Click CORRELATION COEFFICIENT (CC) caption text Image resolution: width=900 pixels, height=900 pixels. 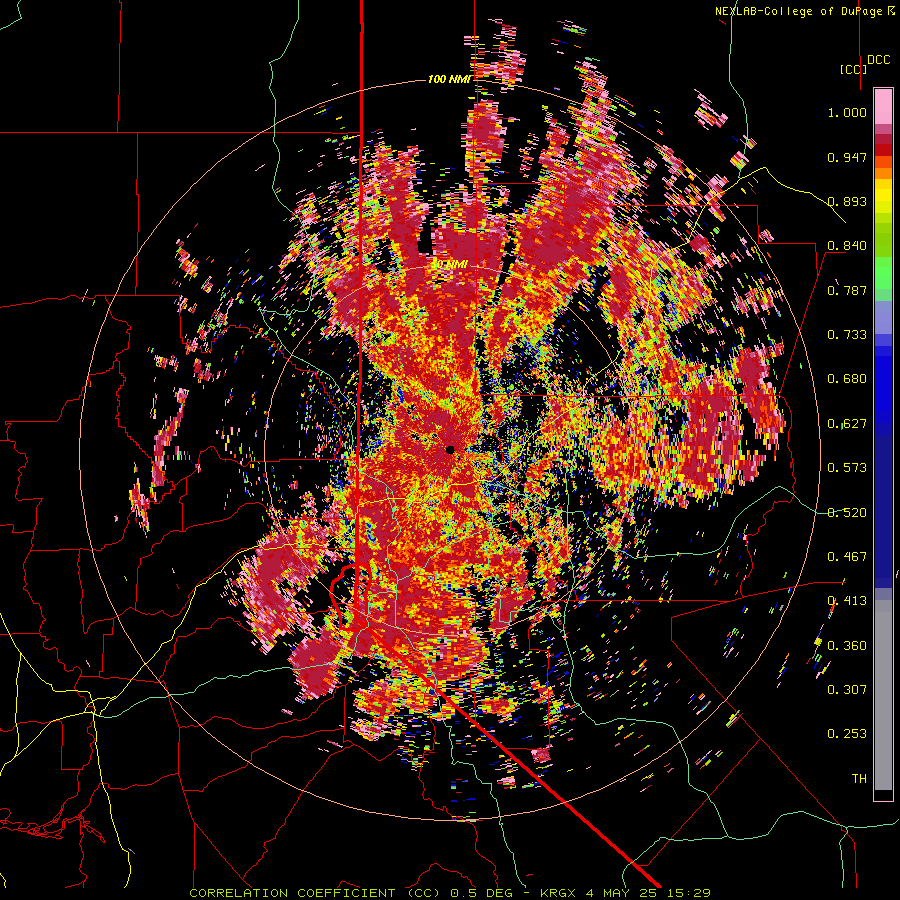pyautogui.click(x=313, y=893)
